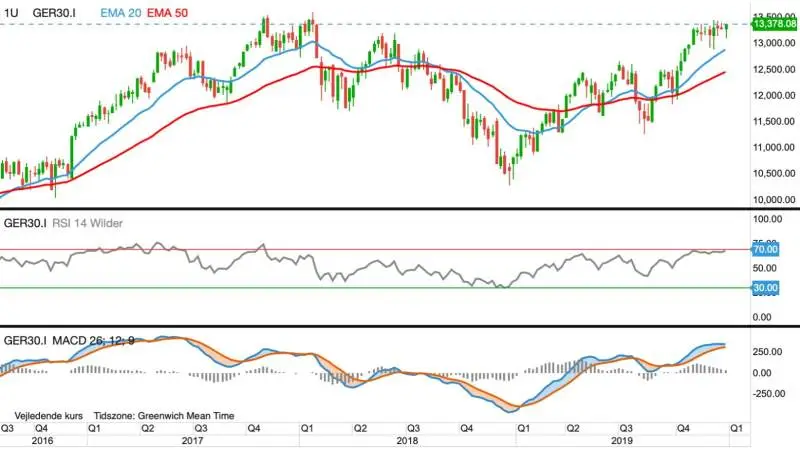Image resolution: width=800 pixels, height=450 pixels.
Task: Click the Vejledende kurs label
Action: [x=48, y=416]
